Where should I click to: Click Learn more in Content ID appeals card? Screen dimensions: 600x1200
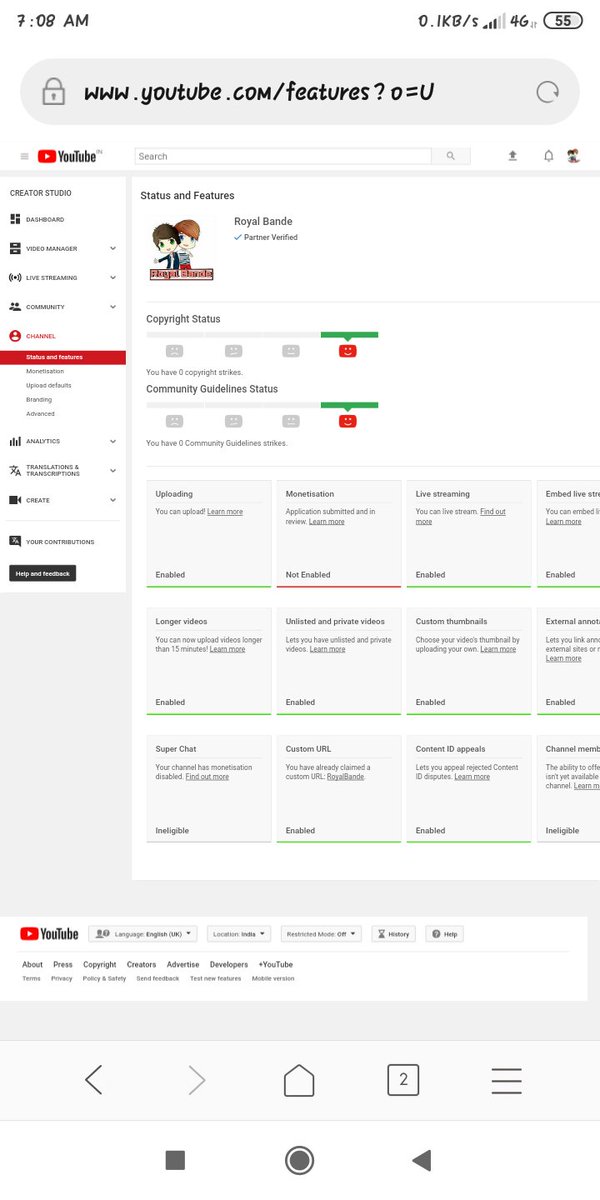pos(472,777)
